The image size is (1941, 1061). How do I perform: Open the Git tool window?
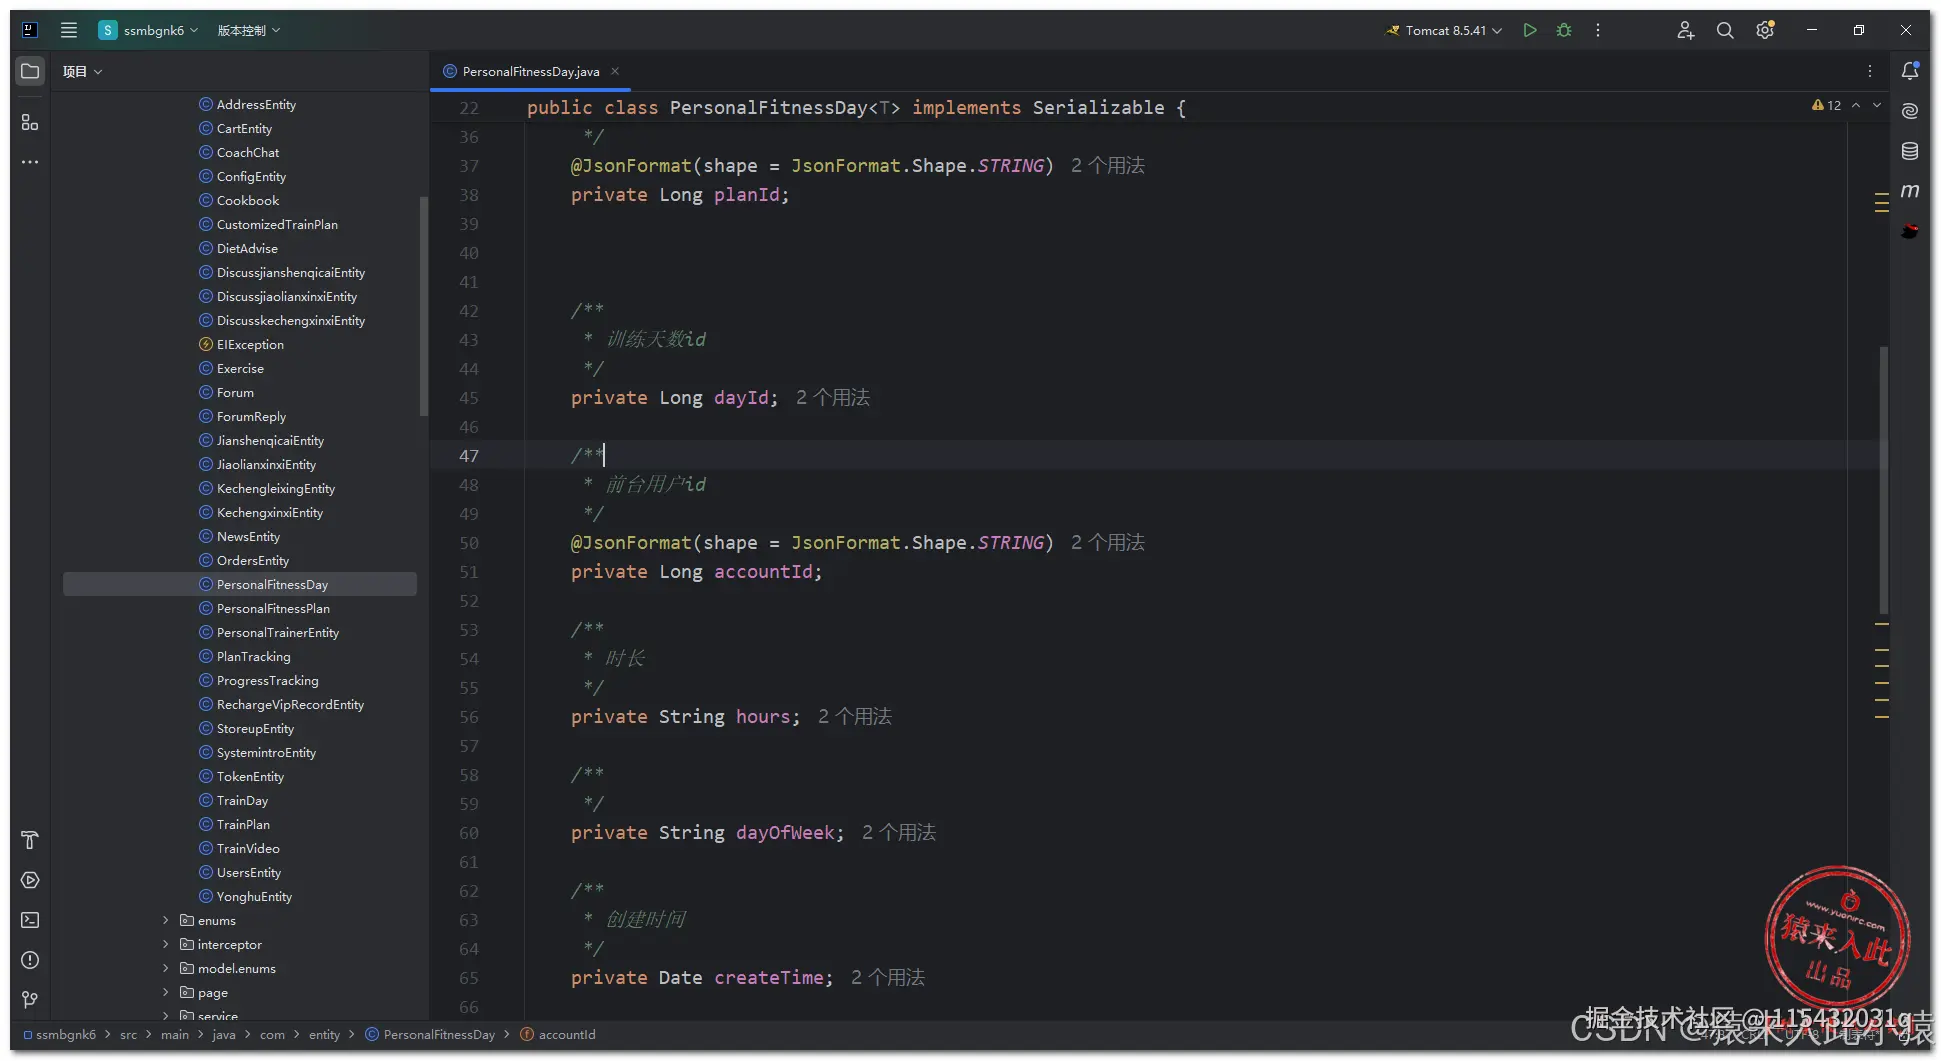click(x=30, y=1000)
